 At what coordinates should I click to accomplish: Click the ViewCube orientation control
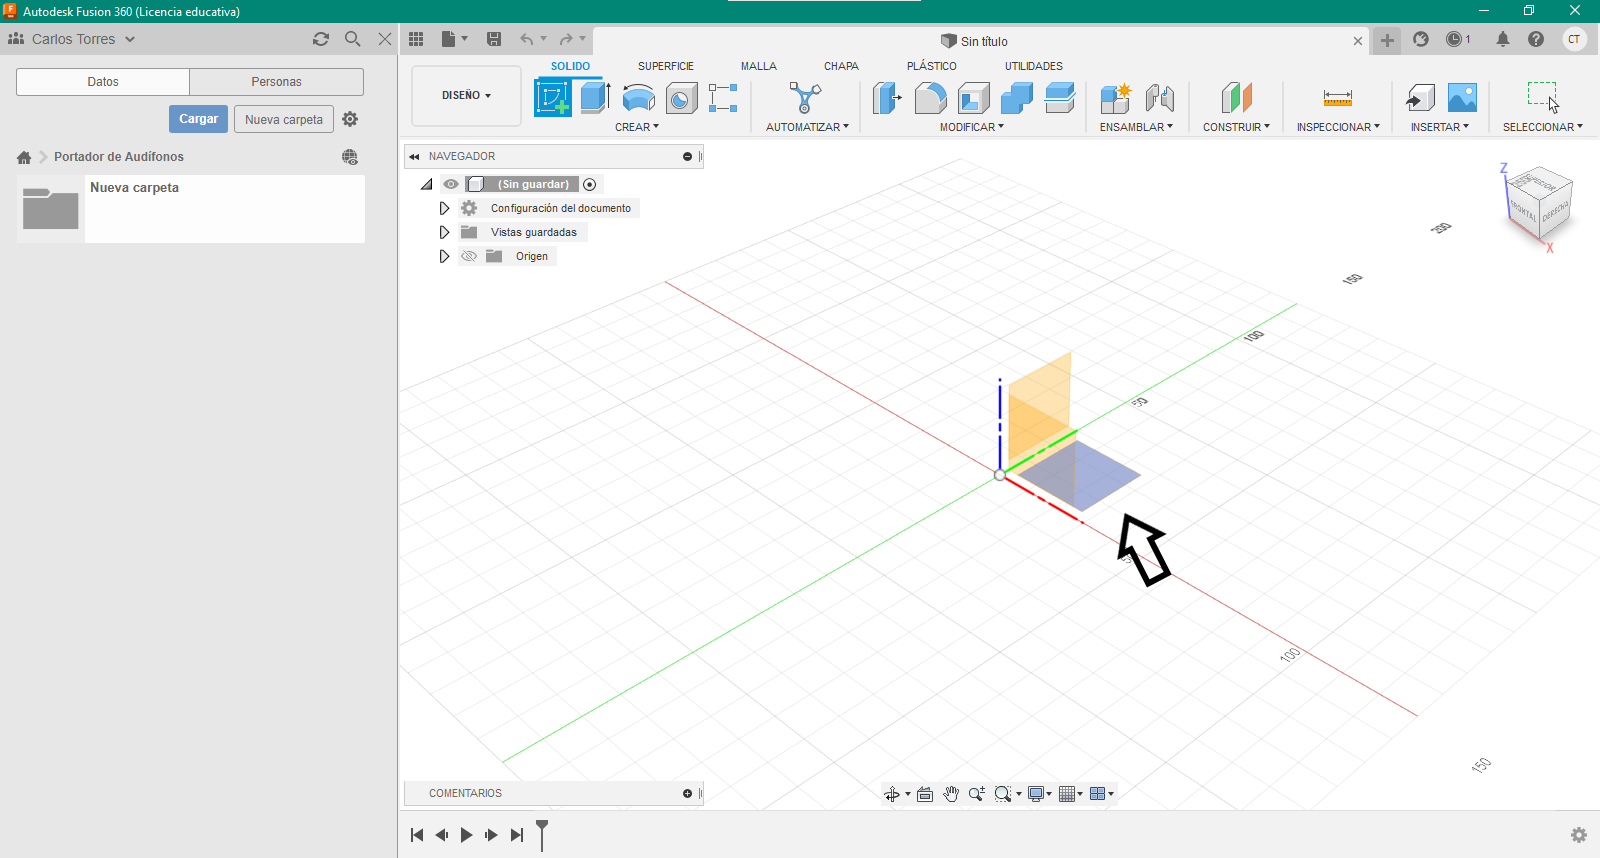(1539, 205)
